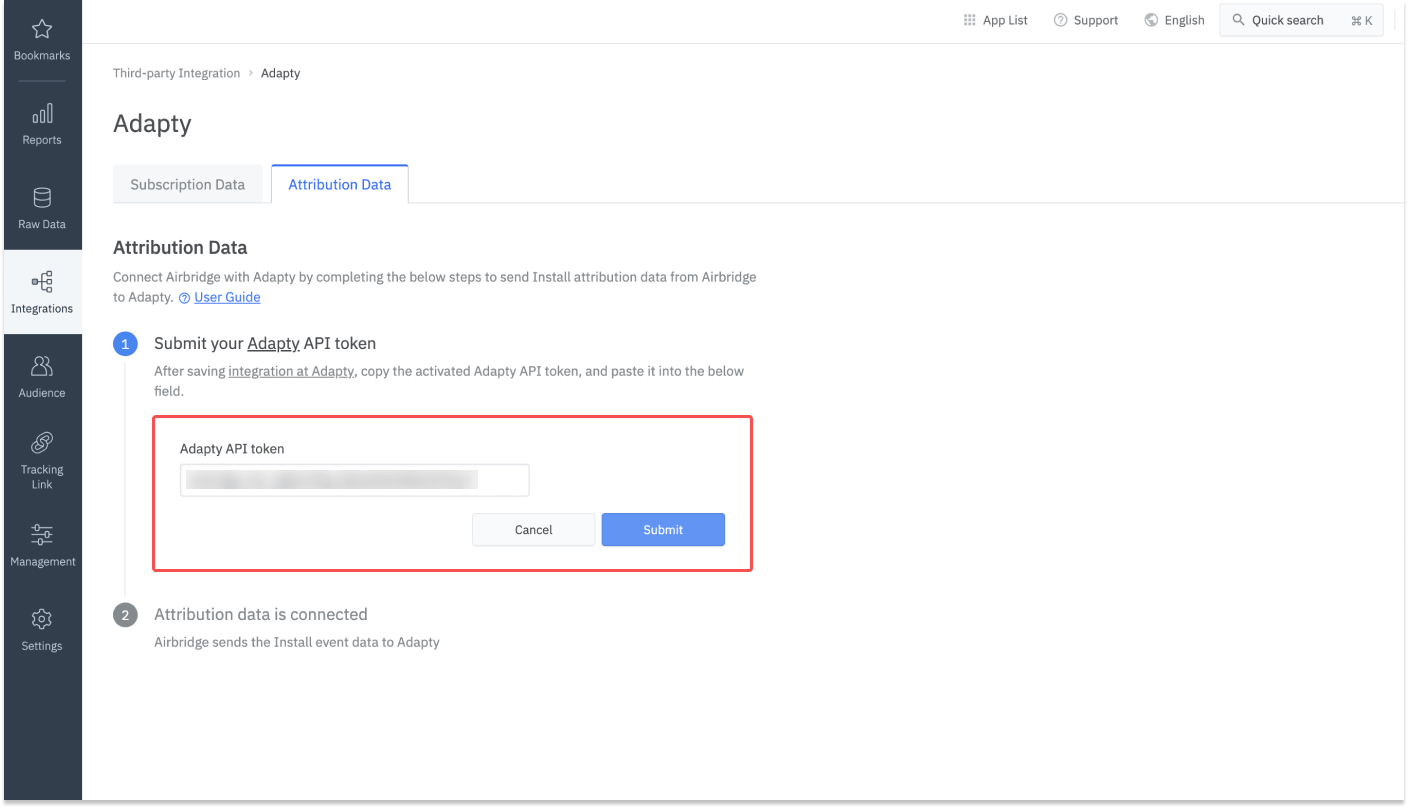This screenshot has height=808, width=1408.
Task: Click the globe language icon
Action: pyautogui.click(x=1151, y=20)
